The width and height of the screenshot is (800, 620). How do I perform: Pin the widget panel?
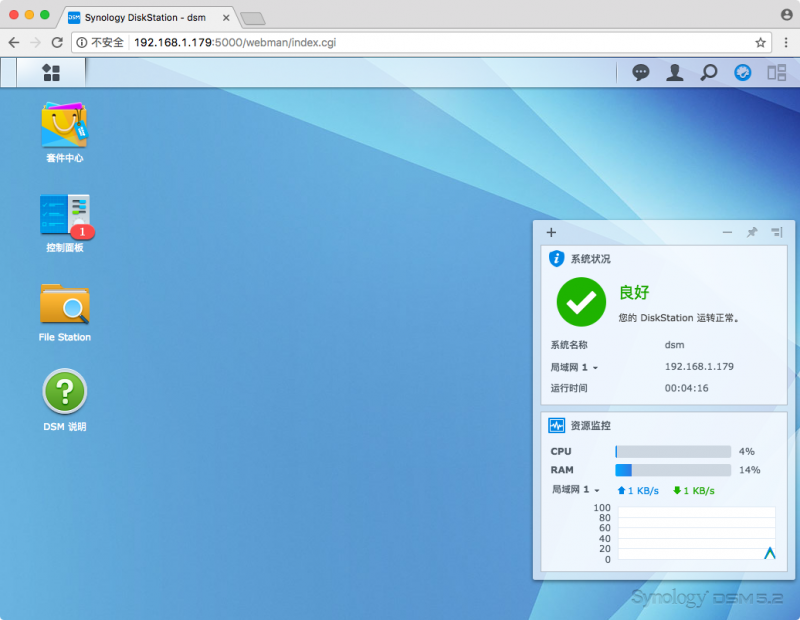[752, 233]
